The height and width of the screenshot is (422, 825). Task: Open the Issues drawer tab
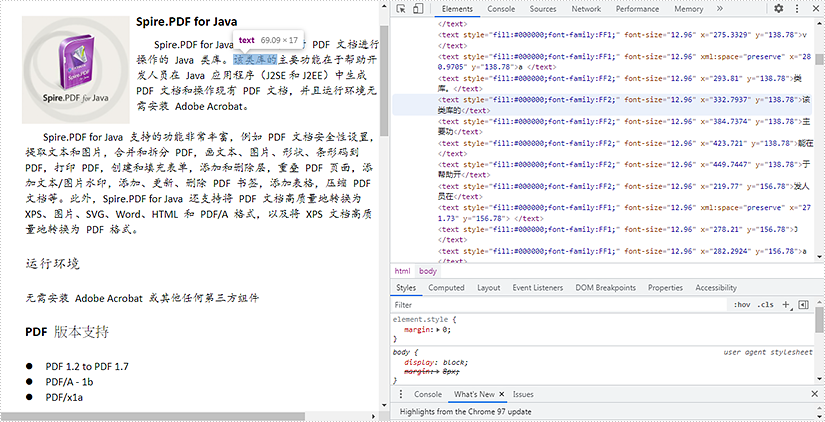click(523, 394)
